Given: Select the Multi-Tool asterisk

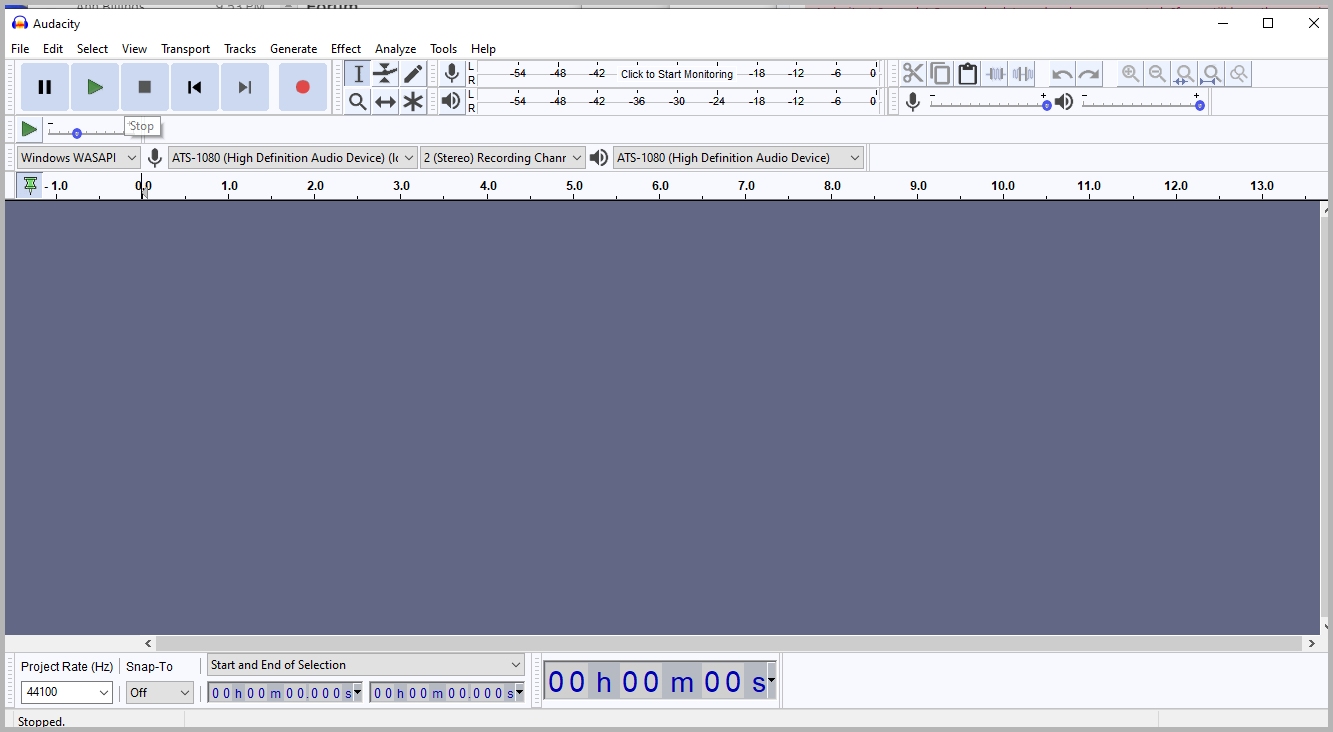Looking at the screenshot, I should (x=412, y=101).
